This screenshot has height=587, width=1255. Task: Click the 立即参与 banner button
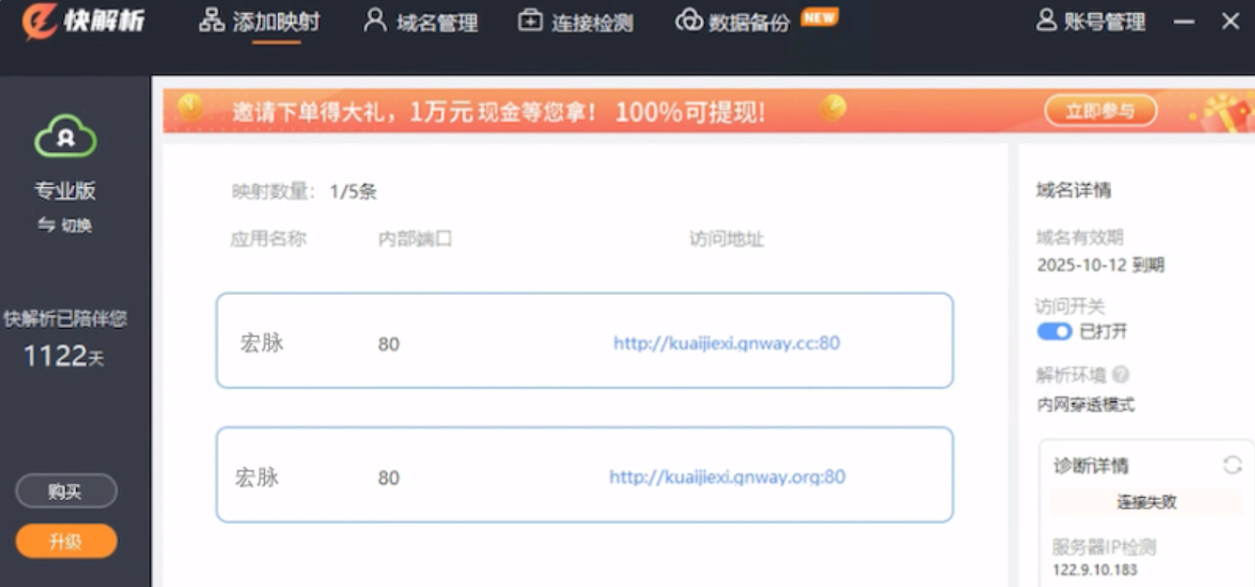pyautogui.click(x=1100, y=111)
